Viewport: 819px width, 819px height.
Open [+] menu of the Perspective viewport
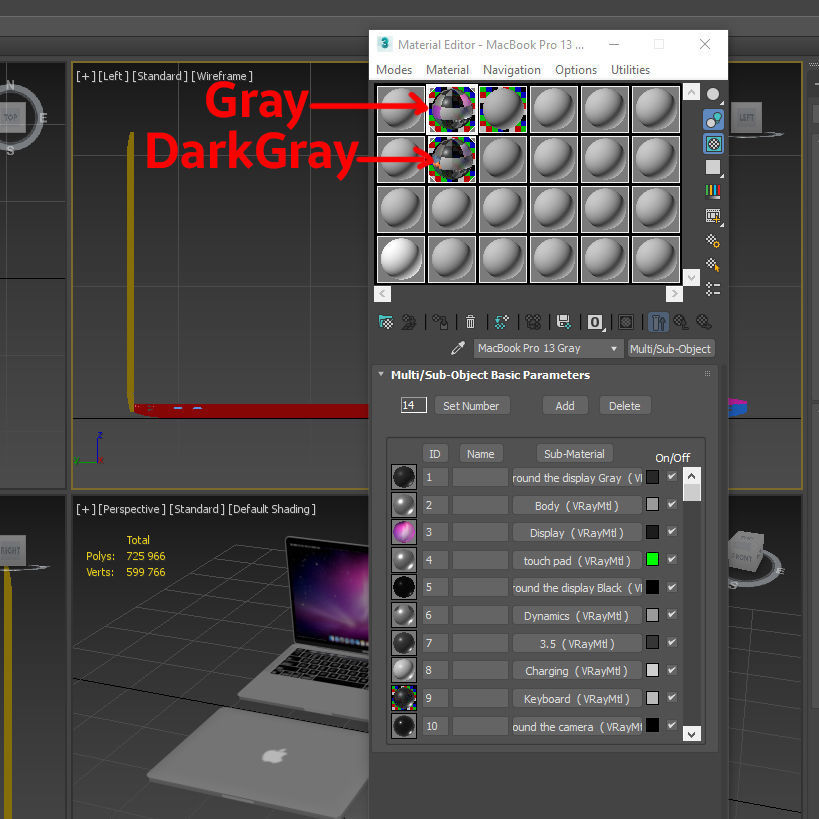pos(85,509)
